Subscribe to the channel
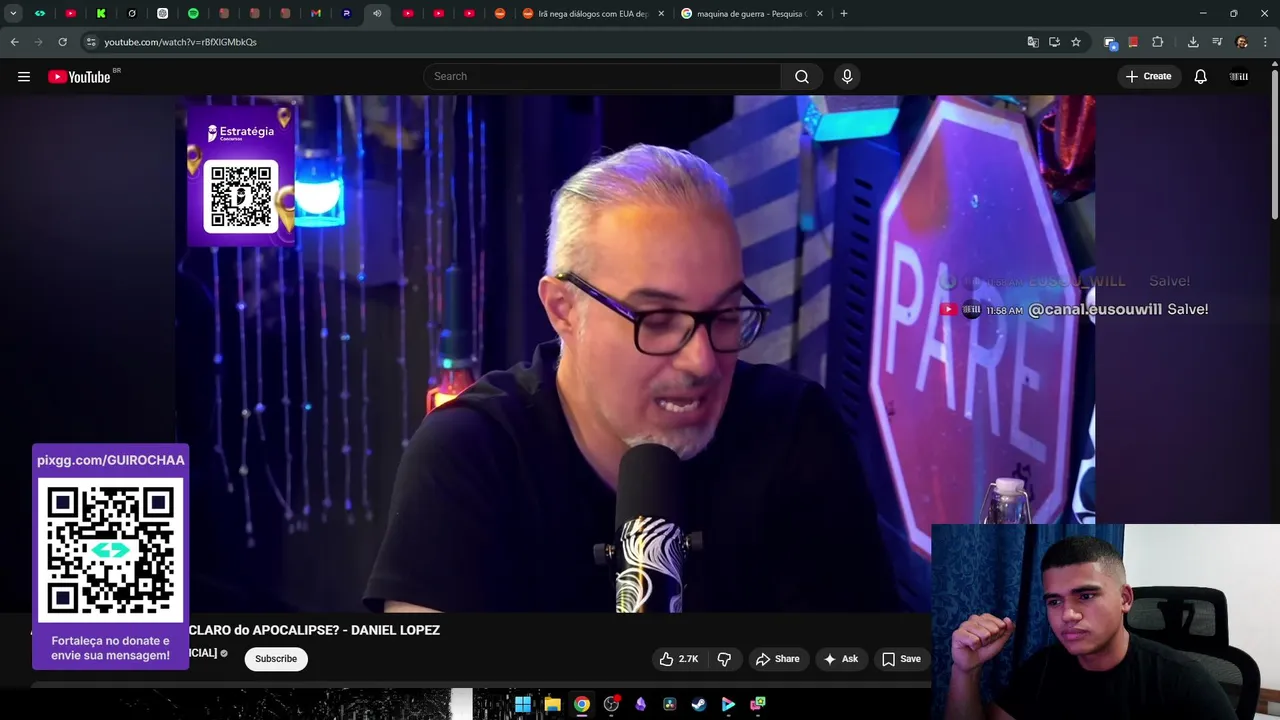Viewport: 1280px width, 720px height. pyautogui.click(x=276, y=659)
